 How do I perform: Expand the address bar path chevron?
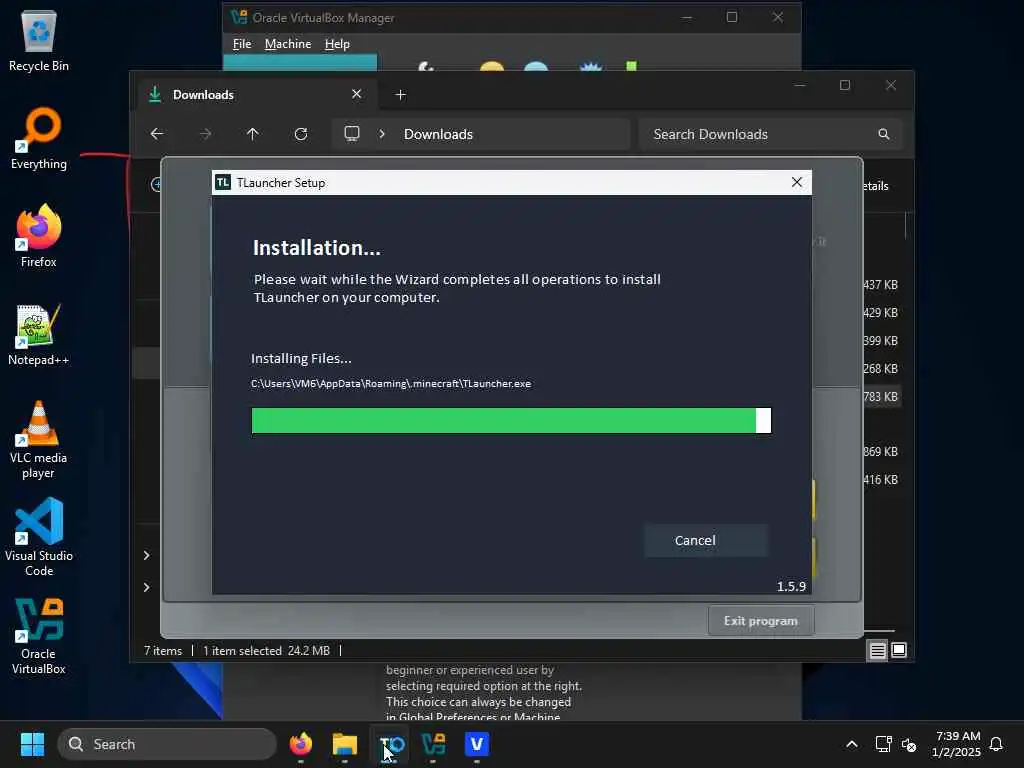click(382, 134)
